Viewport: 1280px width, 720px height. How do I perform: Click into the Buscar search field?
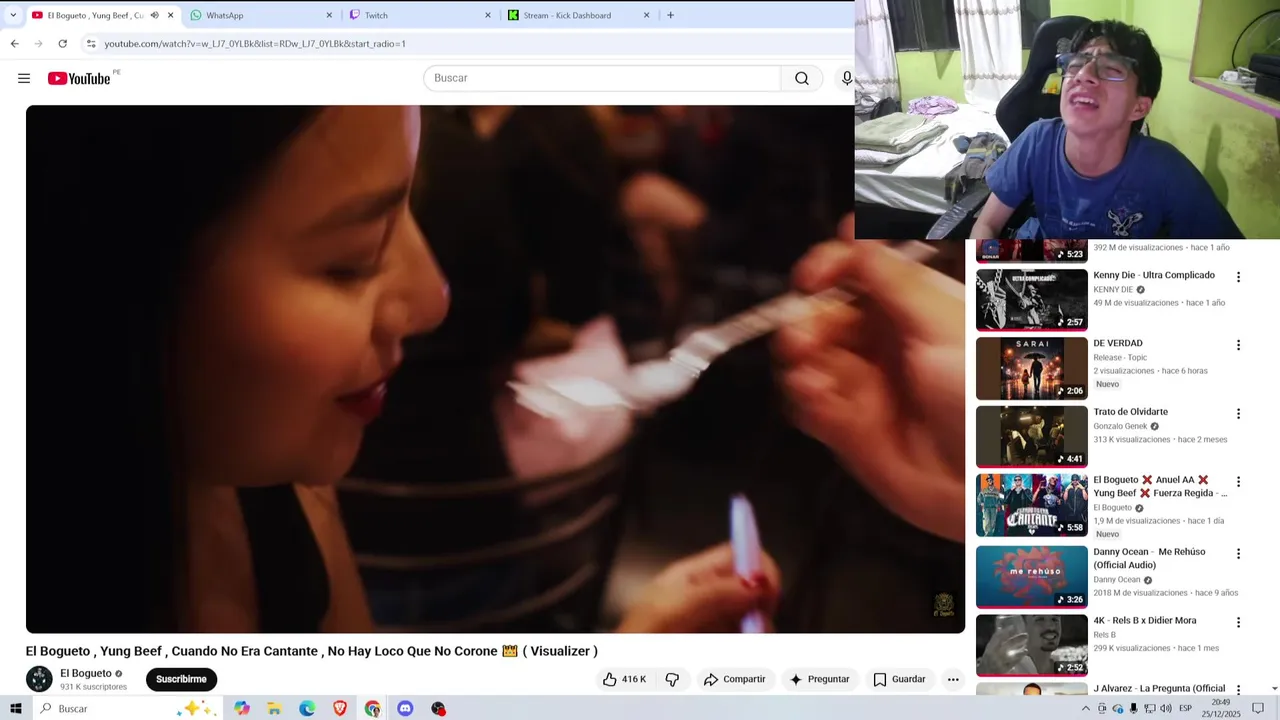[x=602, y=78]
